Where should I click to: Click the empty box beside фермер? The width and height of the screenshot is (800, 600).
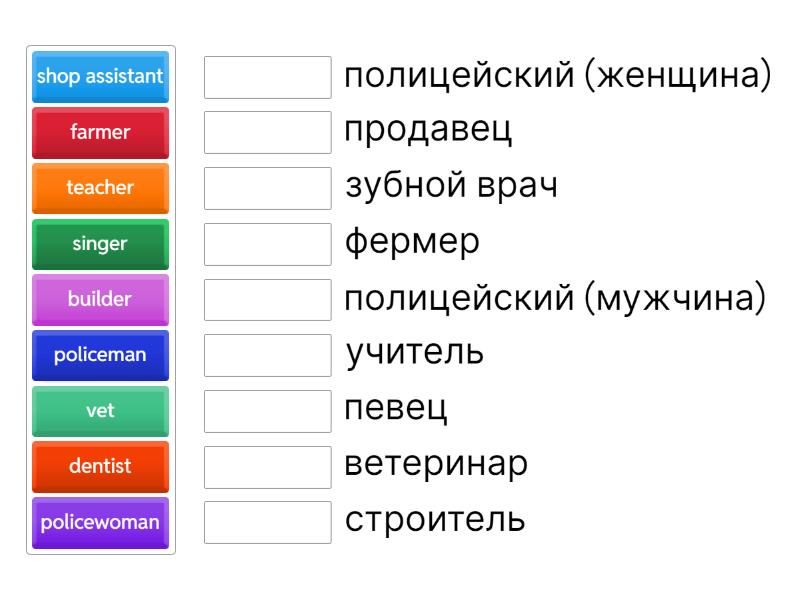[267, 244]
